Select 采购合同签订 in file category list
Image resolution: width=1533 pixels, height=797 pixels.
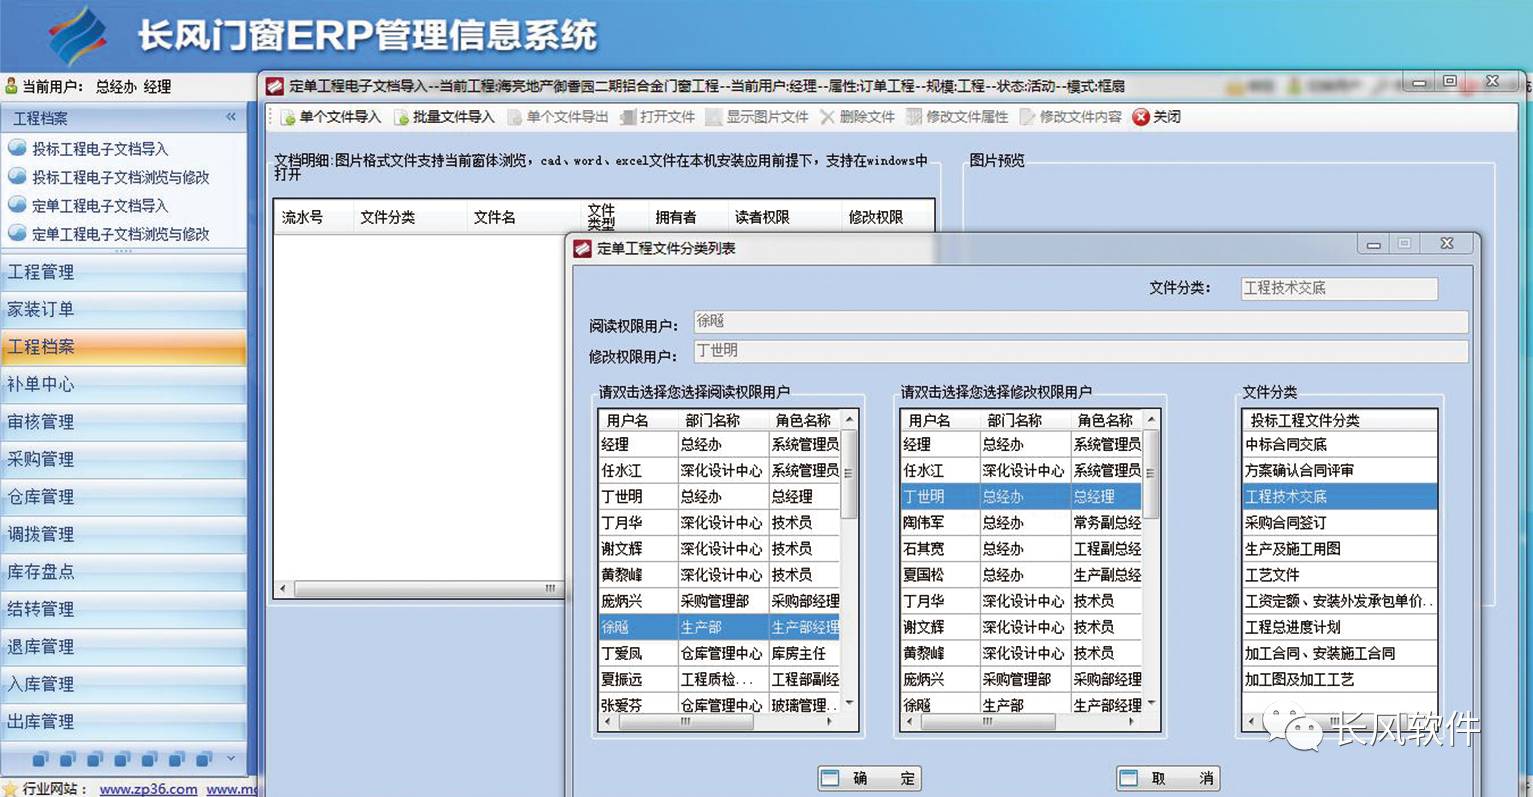[x=1286, y=523]
